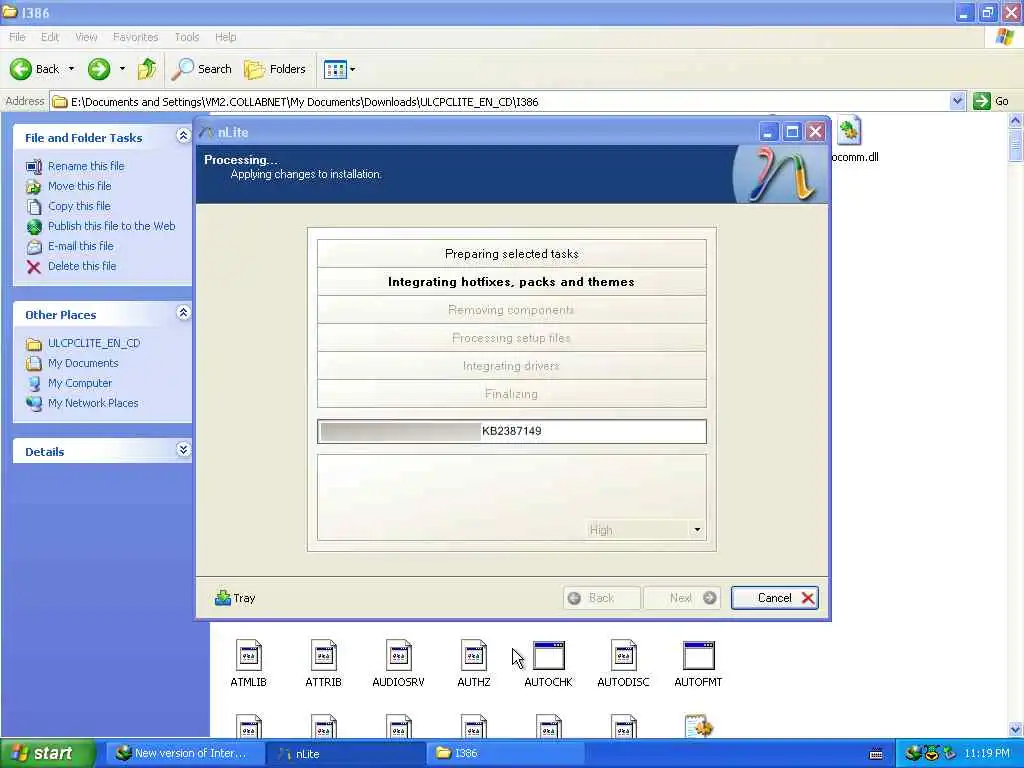Image resolution: width=1024 pixels, height=768 pixels.
Task: Select the AUTOCHK file icon
Action: (x=549, y=656)
